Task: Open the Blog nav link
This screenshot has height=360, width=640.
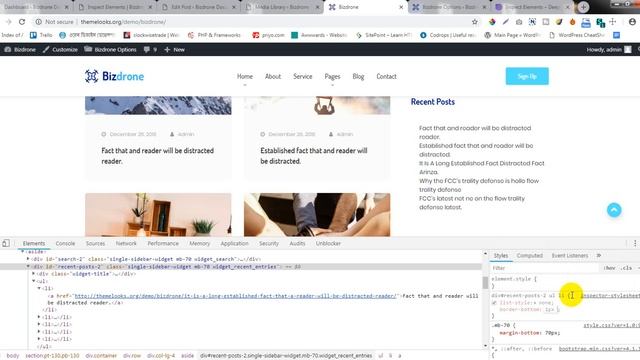Action: [x=358, y=76]
